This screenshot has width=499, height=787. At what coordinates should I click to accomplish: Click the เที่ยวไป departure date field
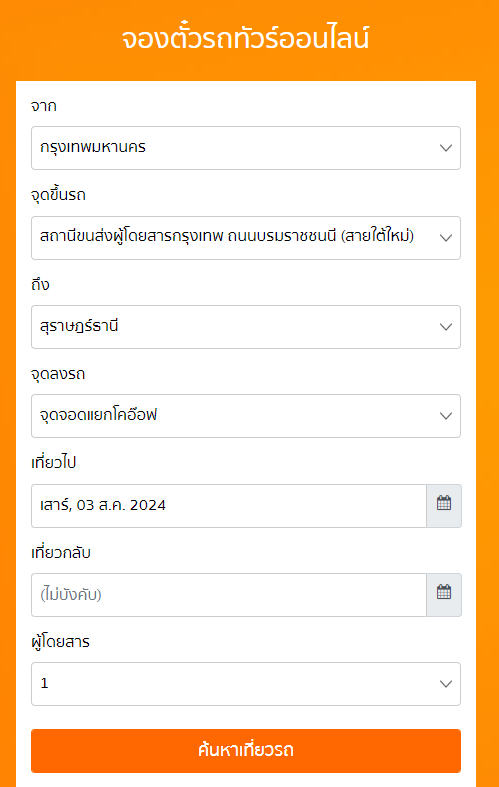(228, 505)
